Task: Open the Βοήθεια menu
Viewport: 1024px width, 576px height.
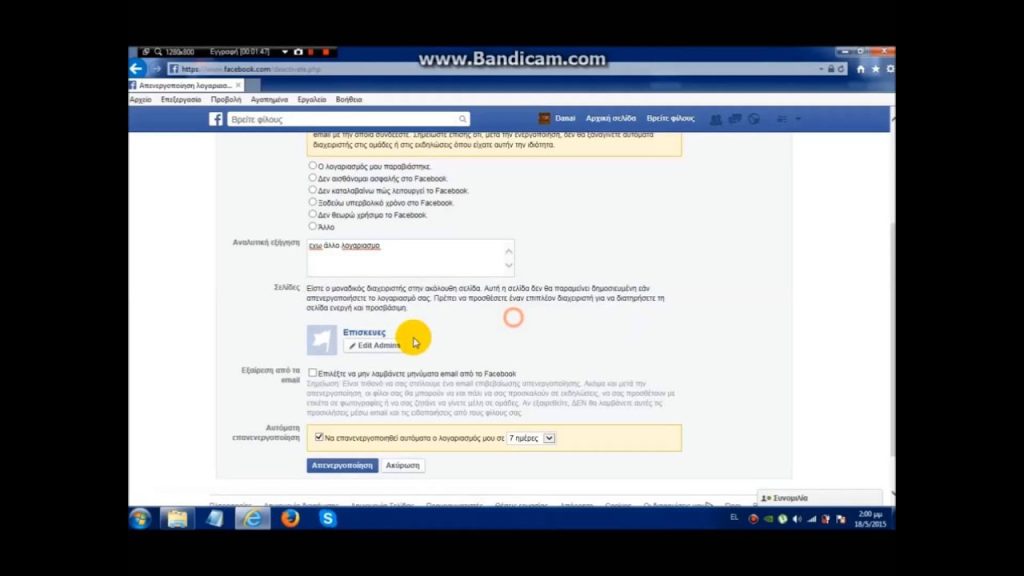Action: point(349,100)
